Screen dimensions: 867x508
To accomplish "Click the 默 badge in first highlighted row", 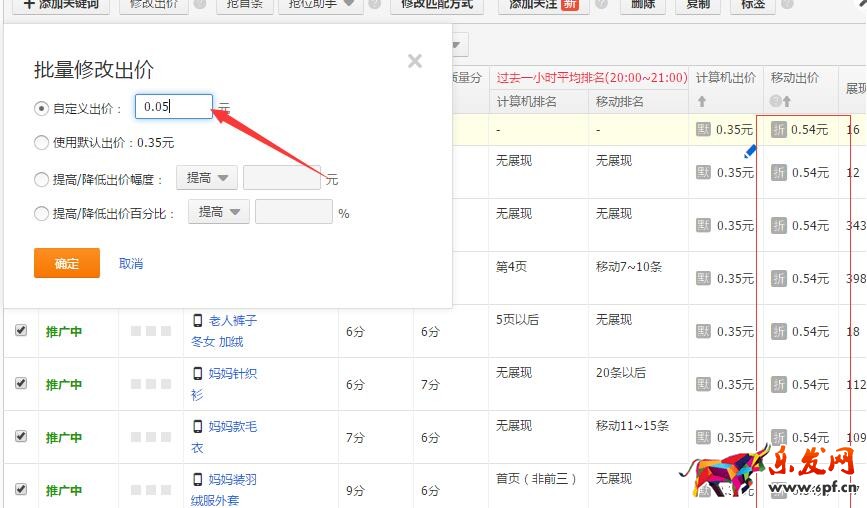I will [705, 129].
